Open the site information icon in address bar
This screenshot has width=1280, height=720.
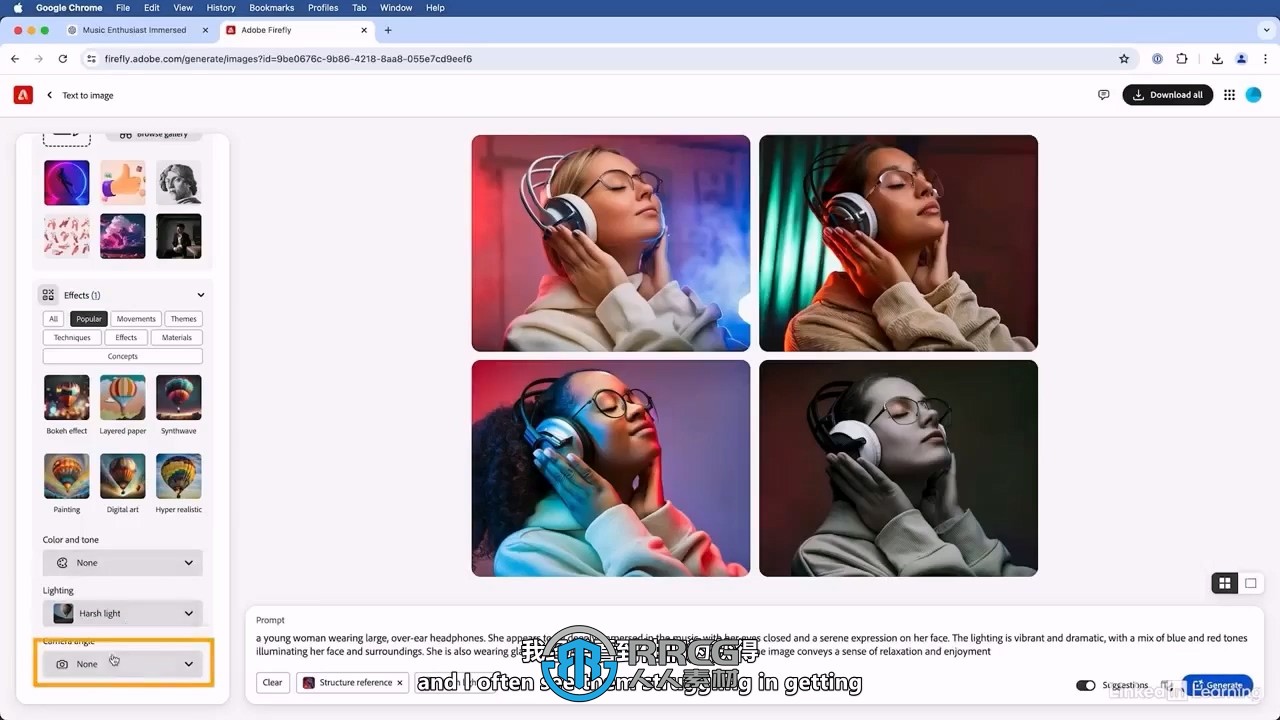click(91, 59)
